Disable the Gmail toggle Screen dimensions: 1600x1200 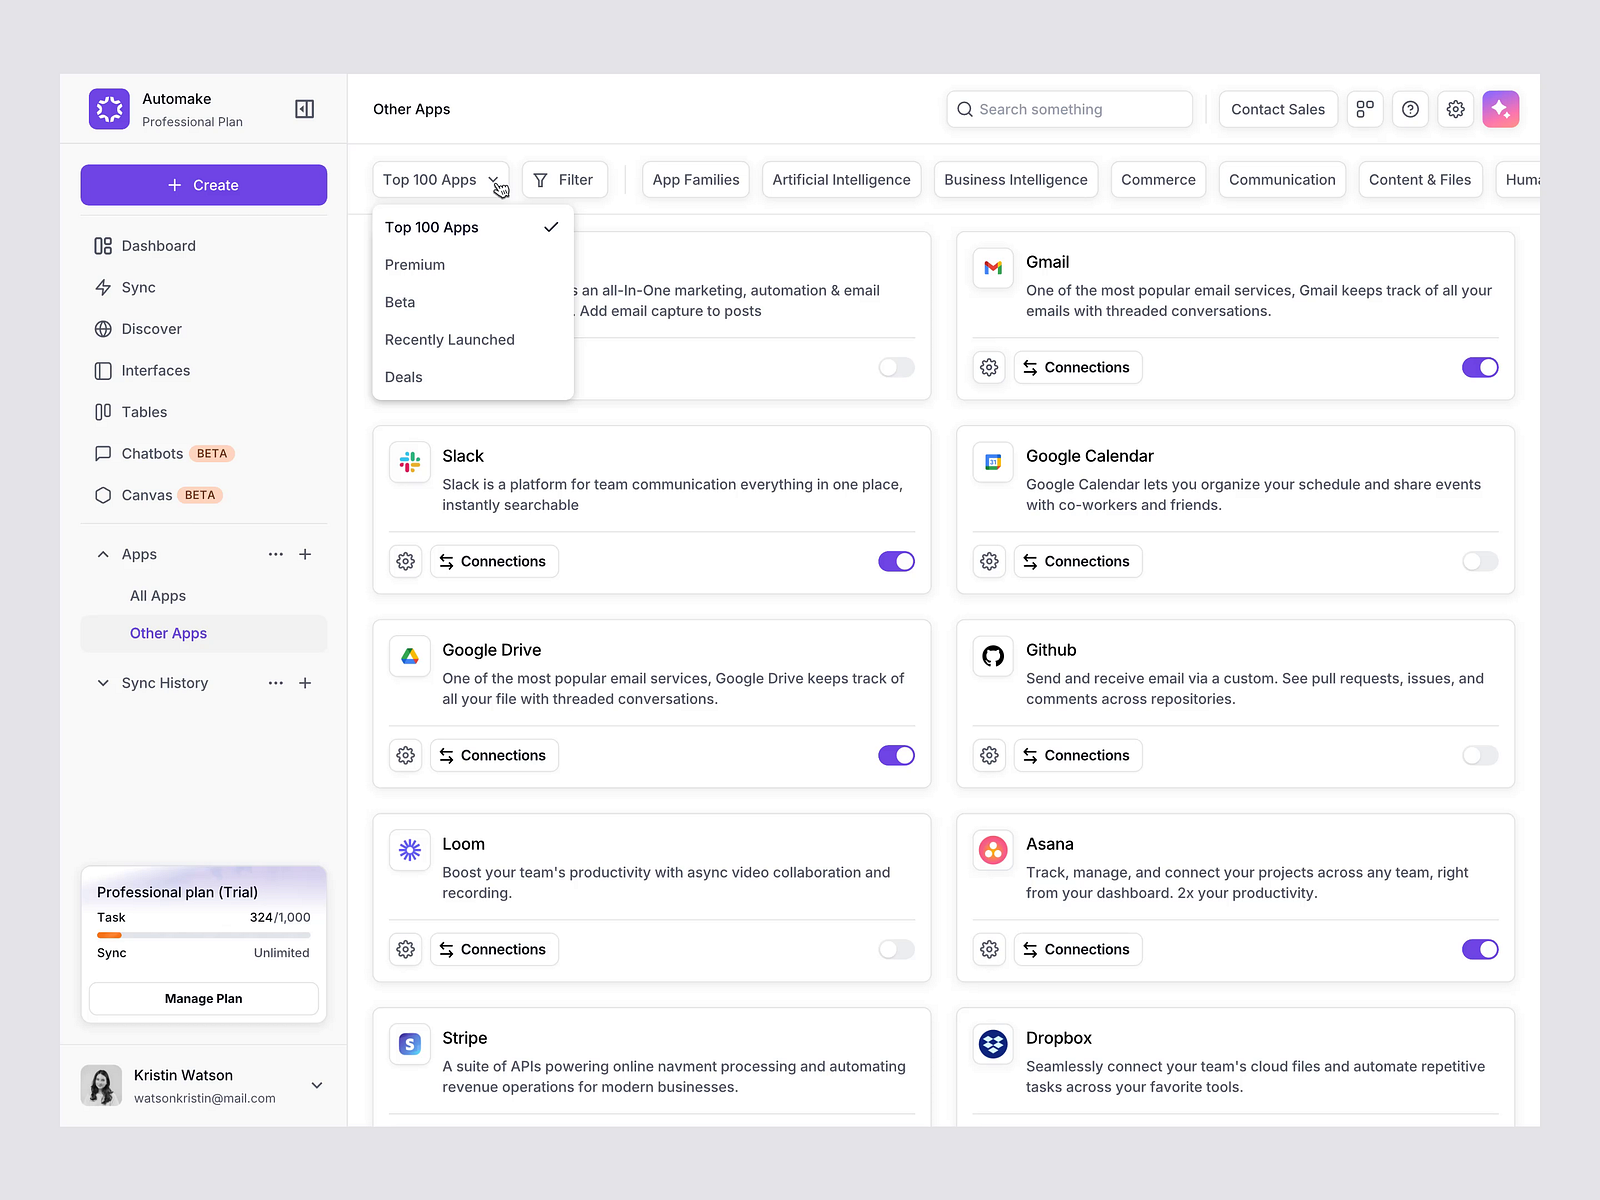1480,367
